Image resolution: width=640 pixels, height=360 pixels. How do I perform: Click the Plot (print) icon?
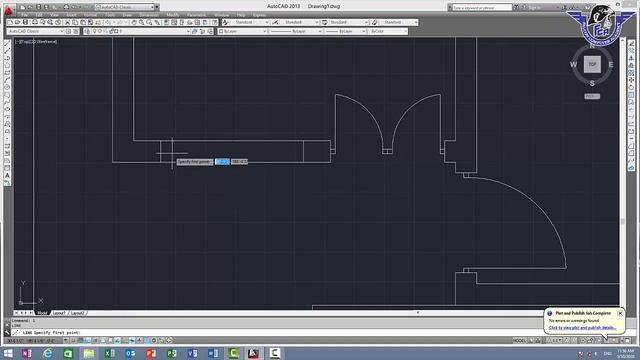click(x=35, y=22)
